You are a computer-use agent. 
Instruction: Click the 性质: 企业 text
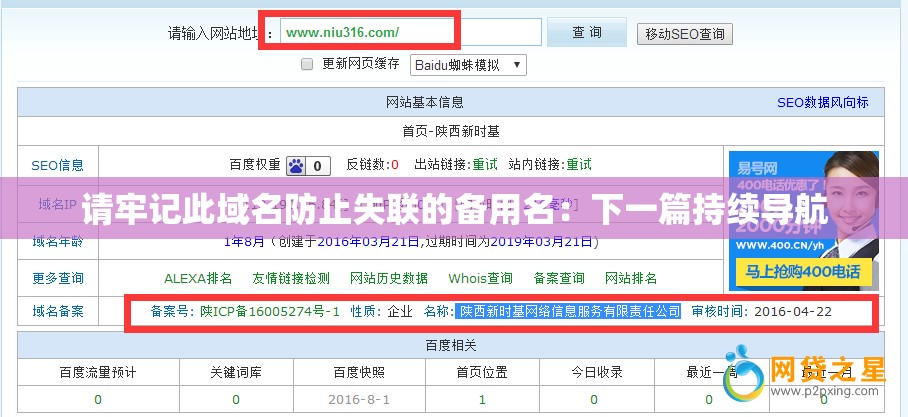[382, 312]
